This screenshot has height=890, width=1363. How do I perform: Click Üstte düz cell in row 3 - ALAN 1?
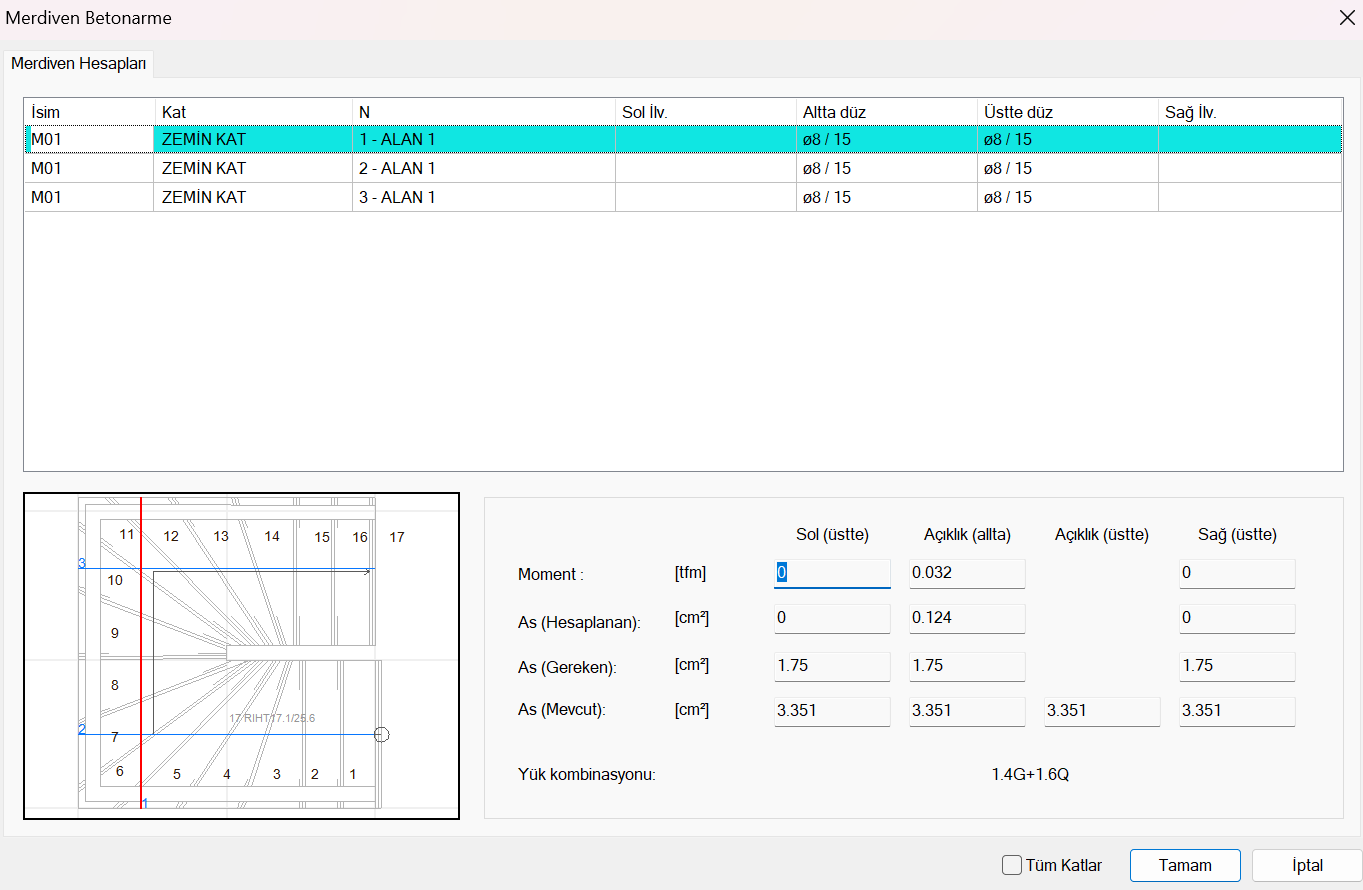coord(1068,197)
